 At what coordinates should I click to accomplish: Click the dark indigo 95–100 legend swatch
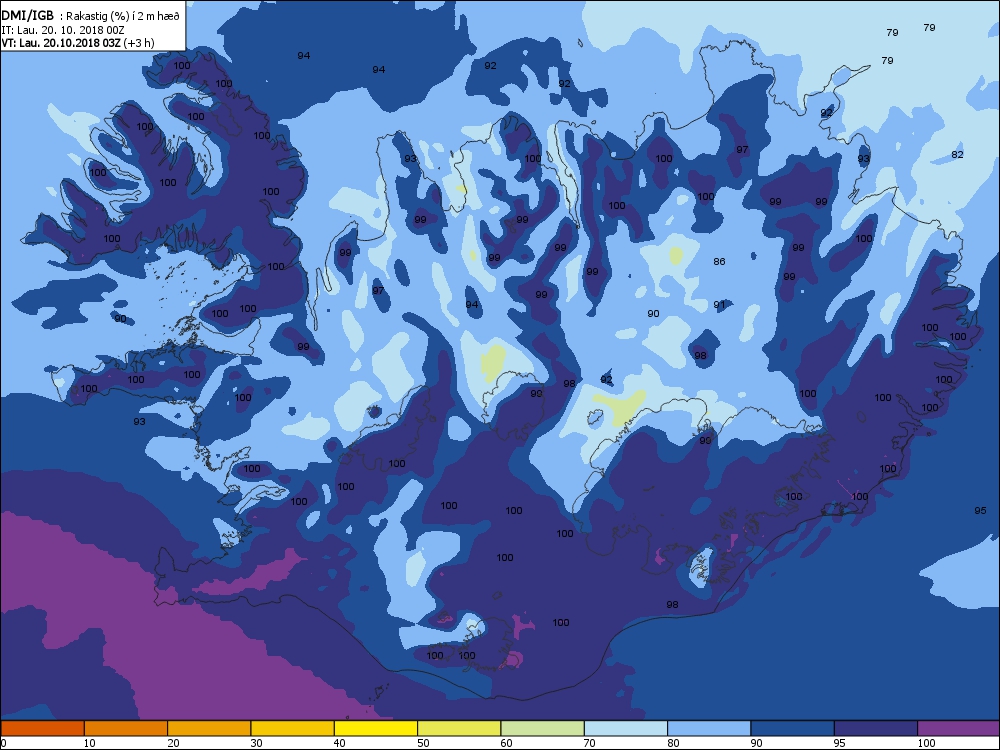(x=876, y=728)
